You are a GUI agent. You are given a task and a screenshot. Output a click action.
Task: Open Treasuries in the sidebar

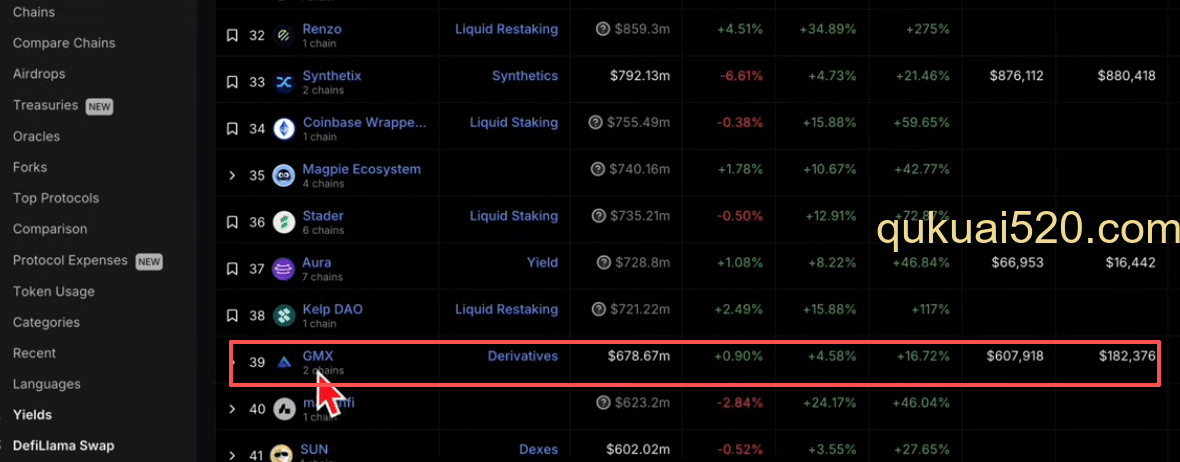pyautogui.click(x=45, y=105)
